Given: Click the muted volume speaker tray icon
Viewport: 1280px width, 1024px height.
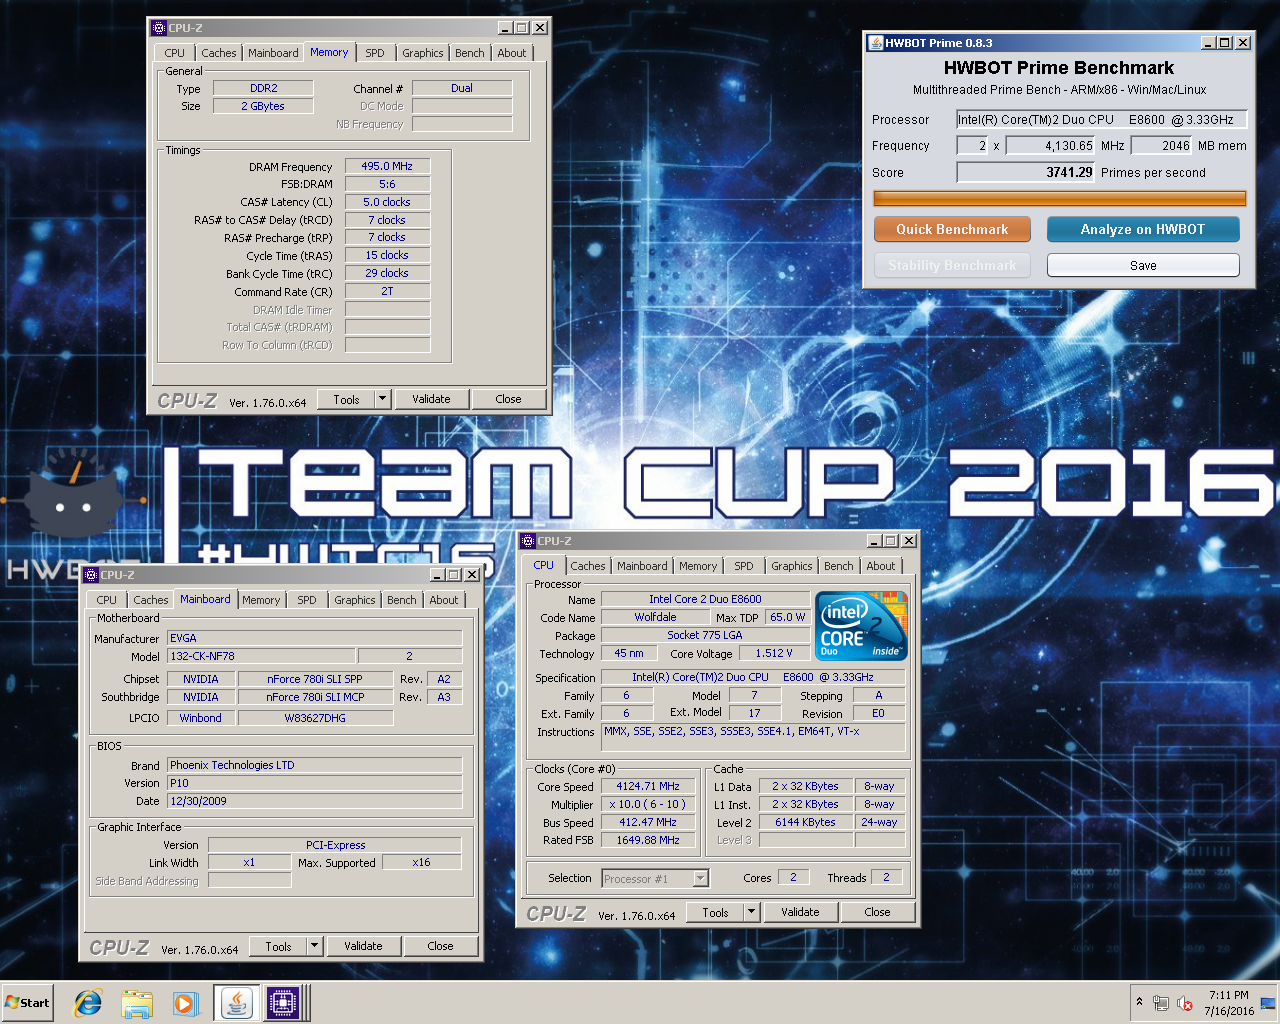Looking at the screenshot, I should click(x=1186, y=1003).
